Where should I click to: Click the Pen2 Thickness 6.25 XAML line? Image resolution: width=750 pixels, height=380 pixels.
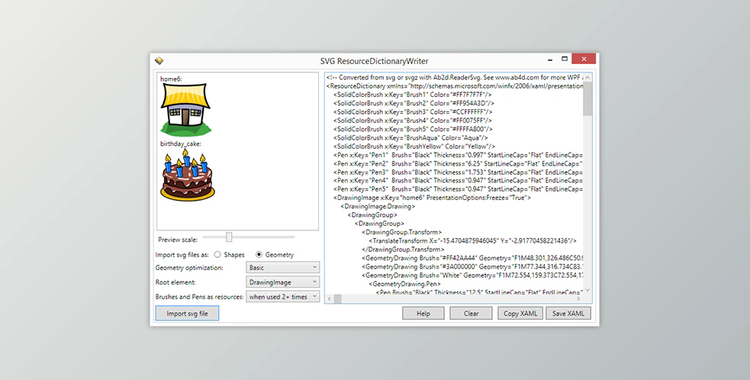pos(458,164)
